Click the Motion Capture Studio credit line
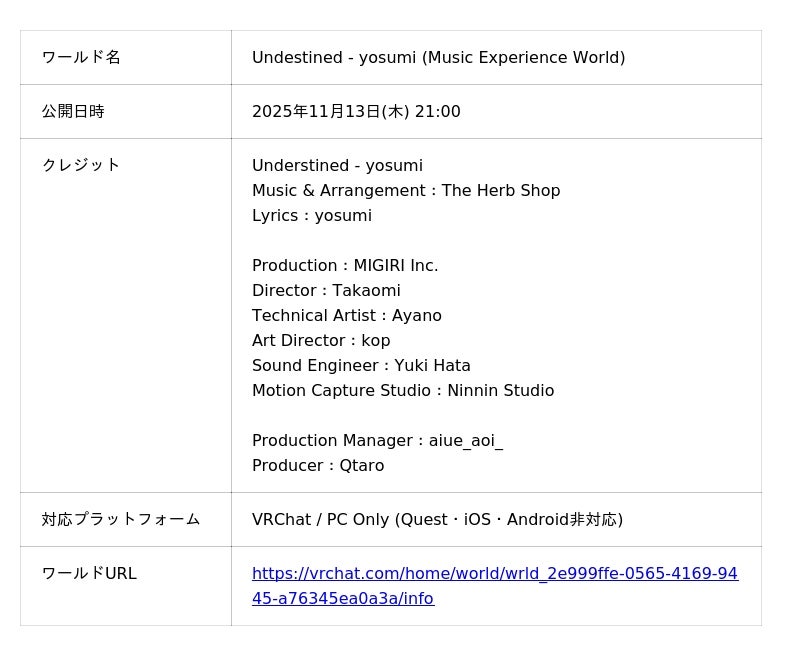This screenshot has height=656, width=800. pyautogui.click(x=403, y=390)
